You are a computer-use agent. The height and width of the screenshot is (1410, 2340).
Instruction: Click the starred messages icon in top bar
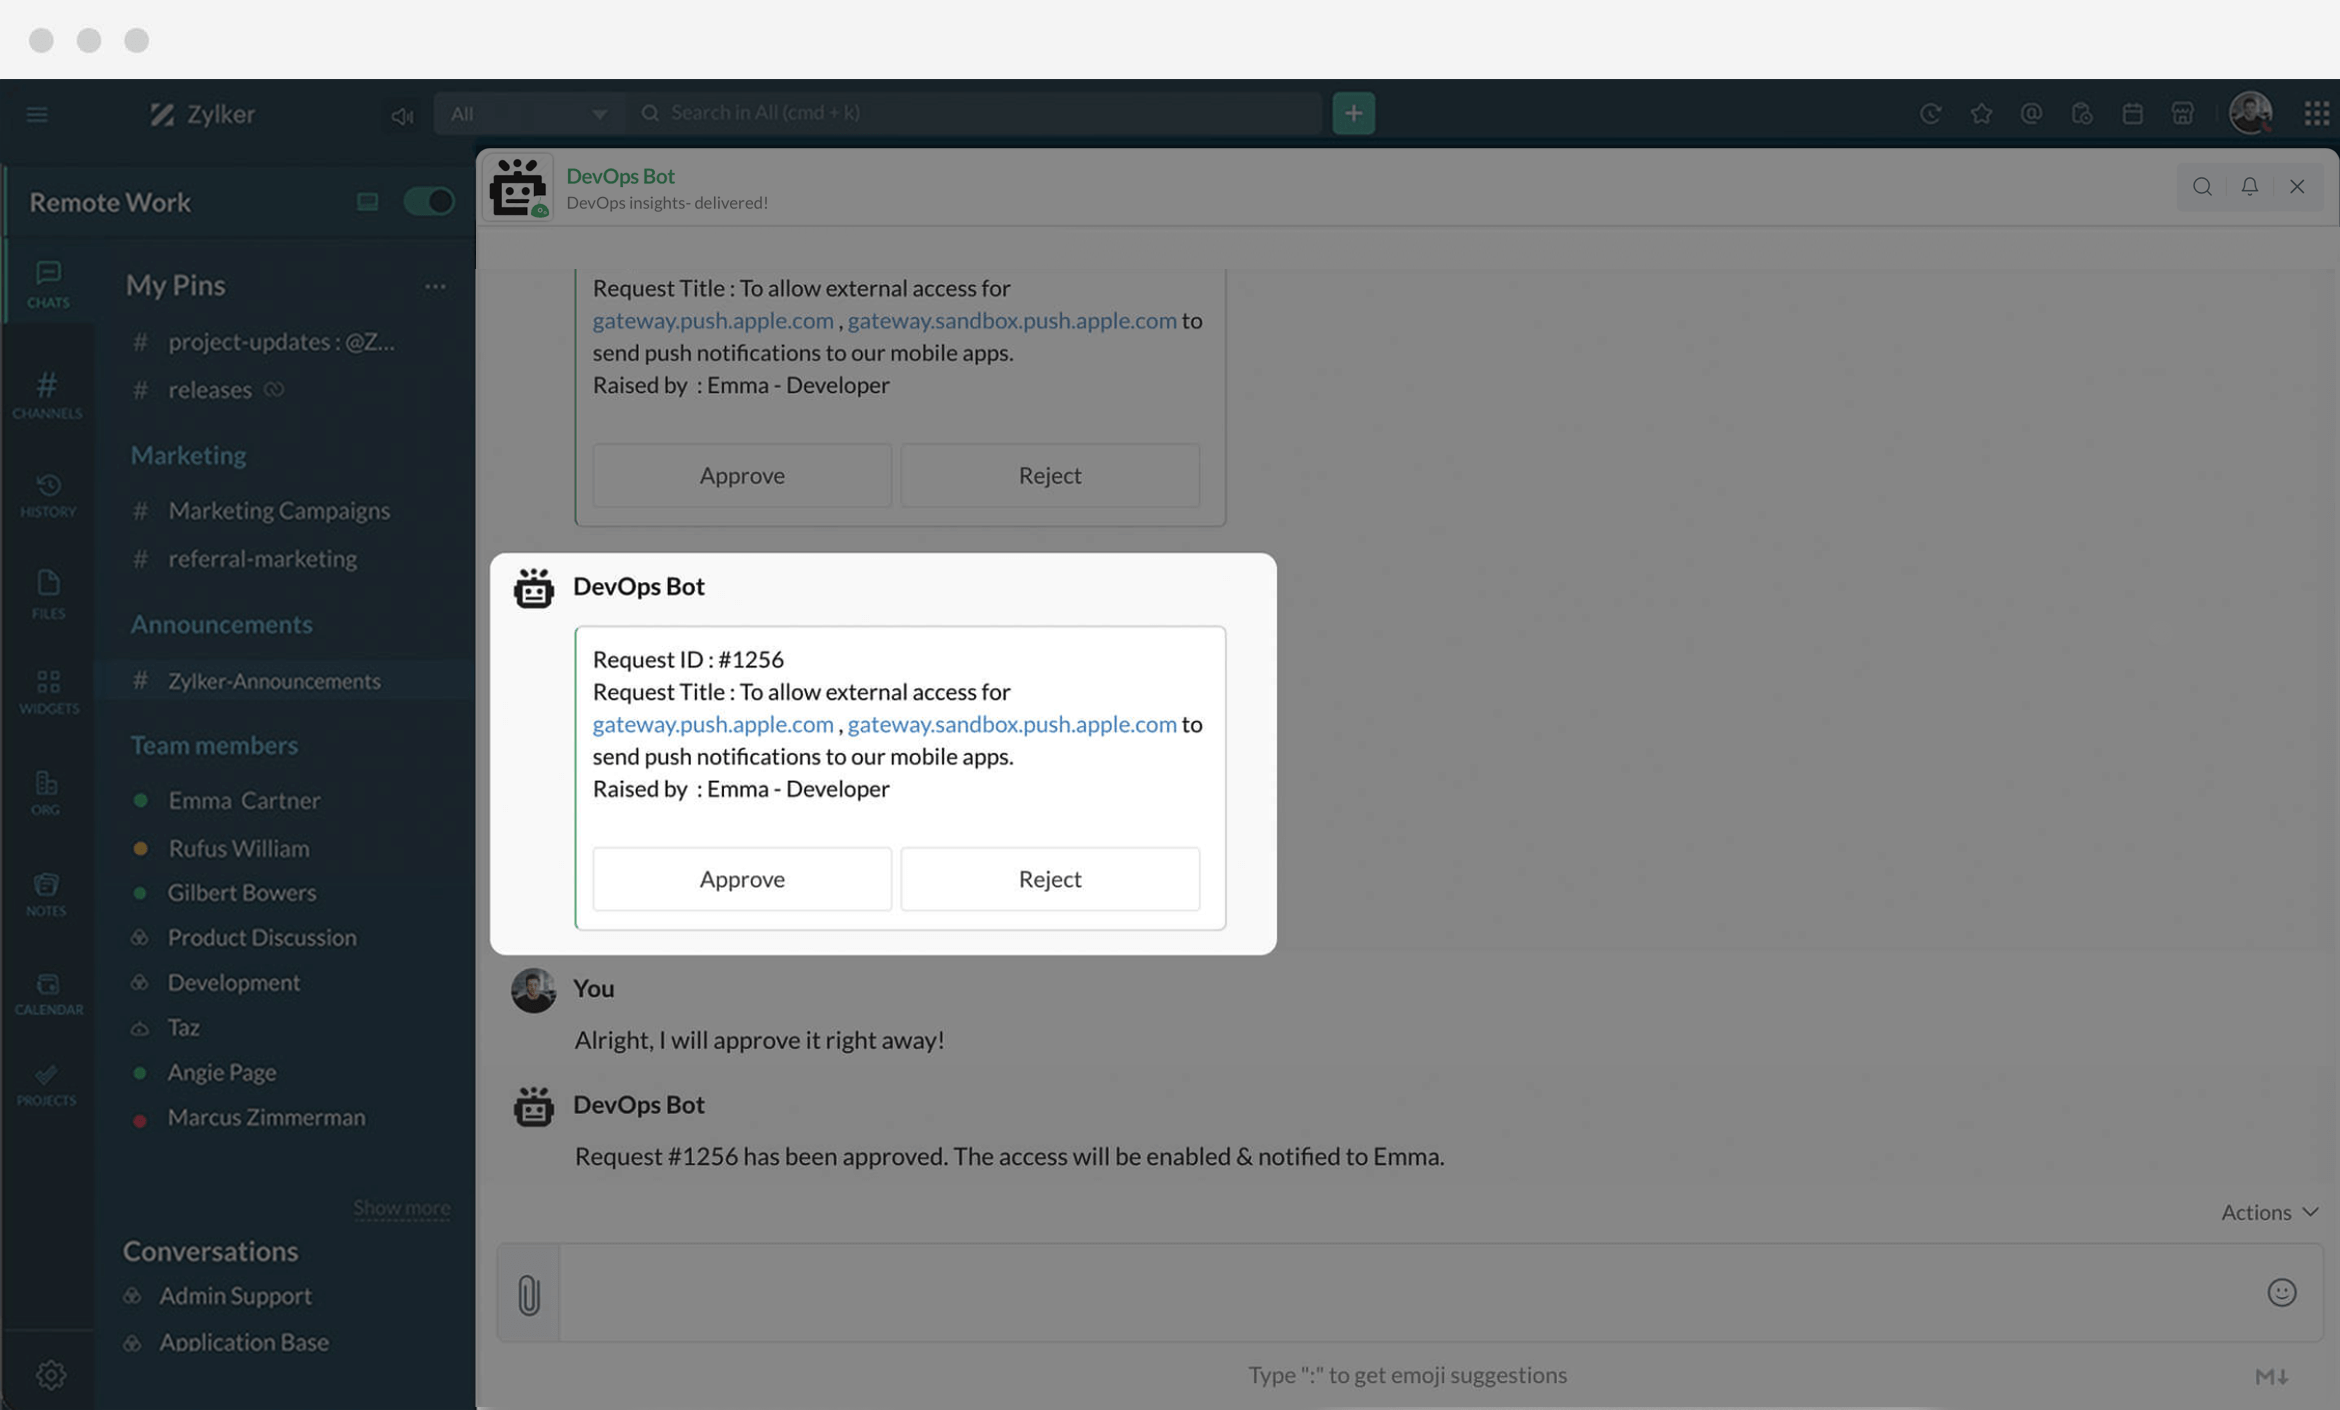[x=1980, y=113]
